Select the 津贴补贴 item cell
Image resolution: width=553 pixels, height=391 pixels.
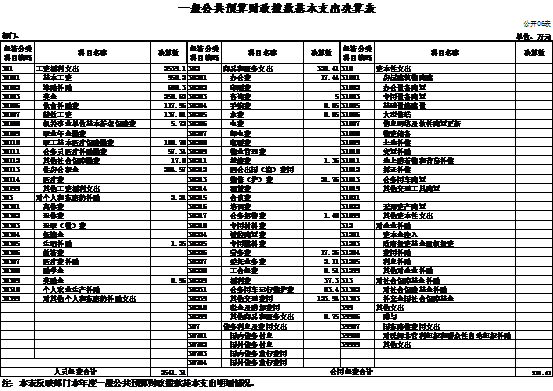[x=93, y=87]
